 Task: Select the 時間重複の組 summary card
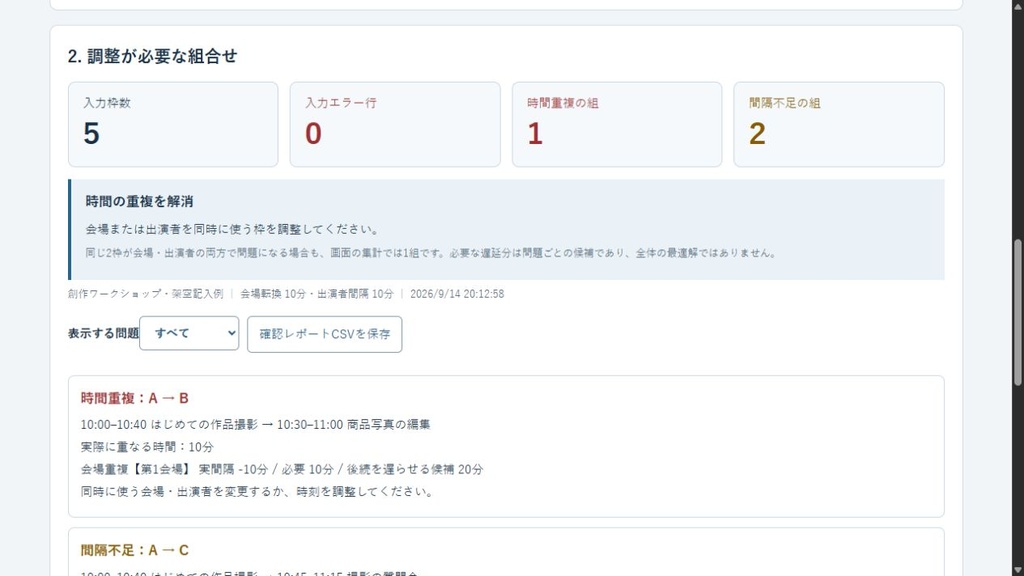coord(617,124)
